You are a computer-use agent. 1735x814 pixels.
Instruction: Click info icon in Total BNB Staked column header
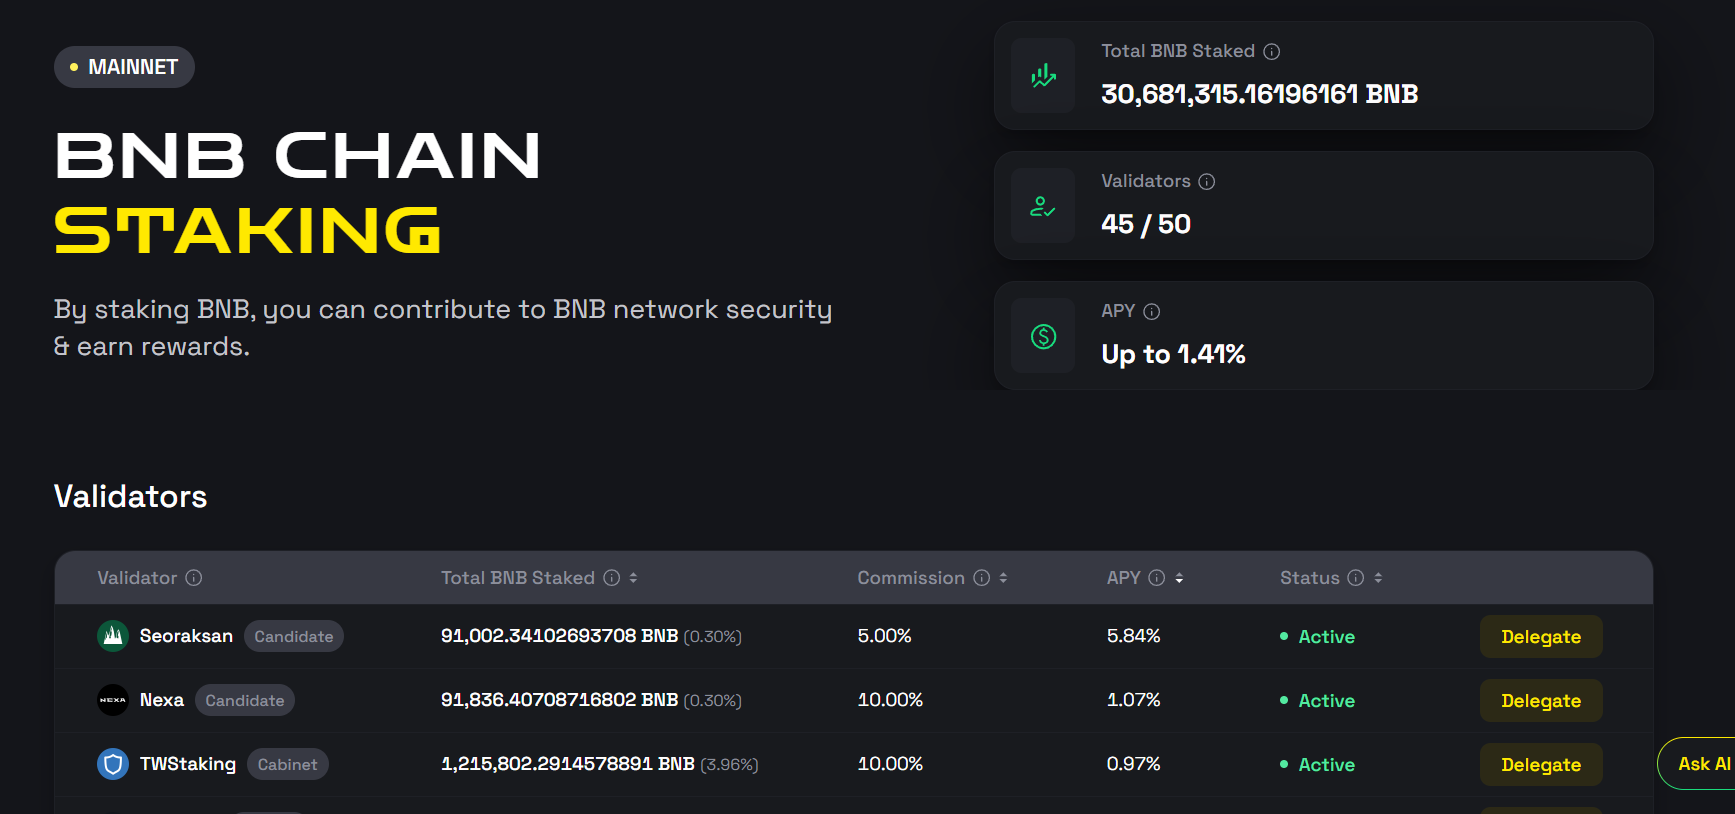pos(612,577)
